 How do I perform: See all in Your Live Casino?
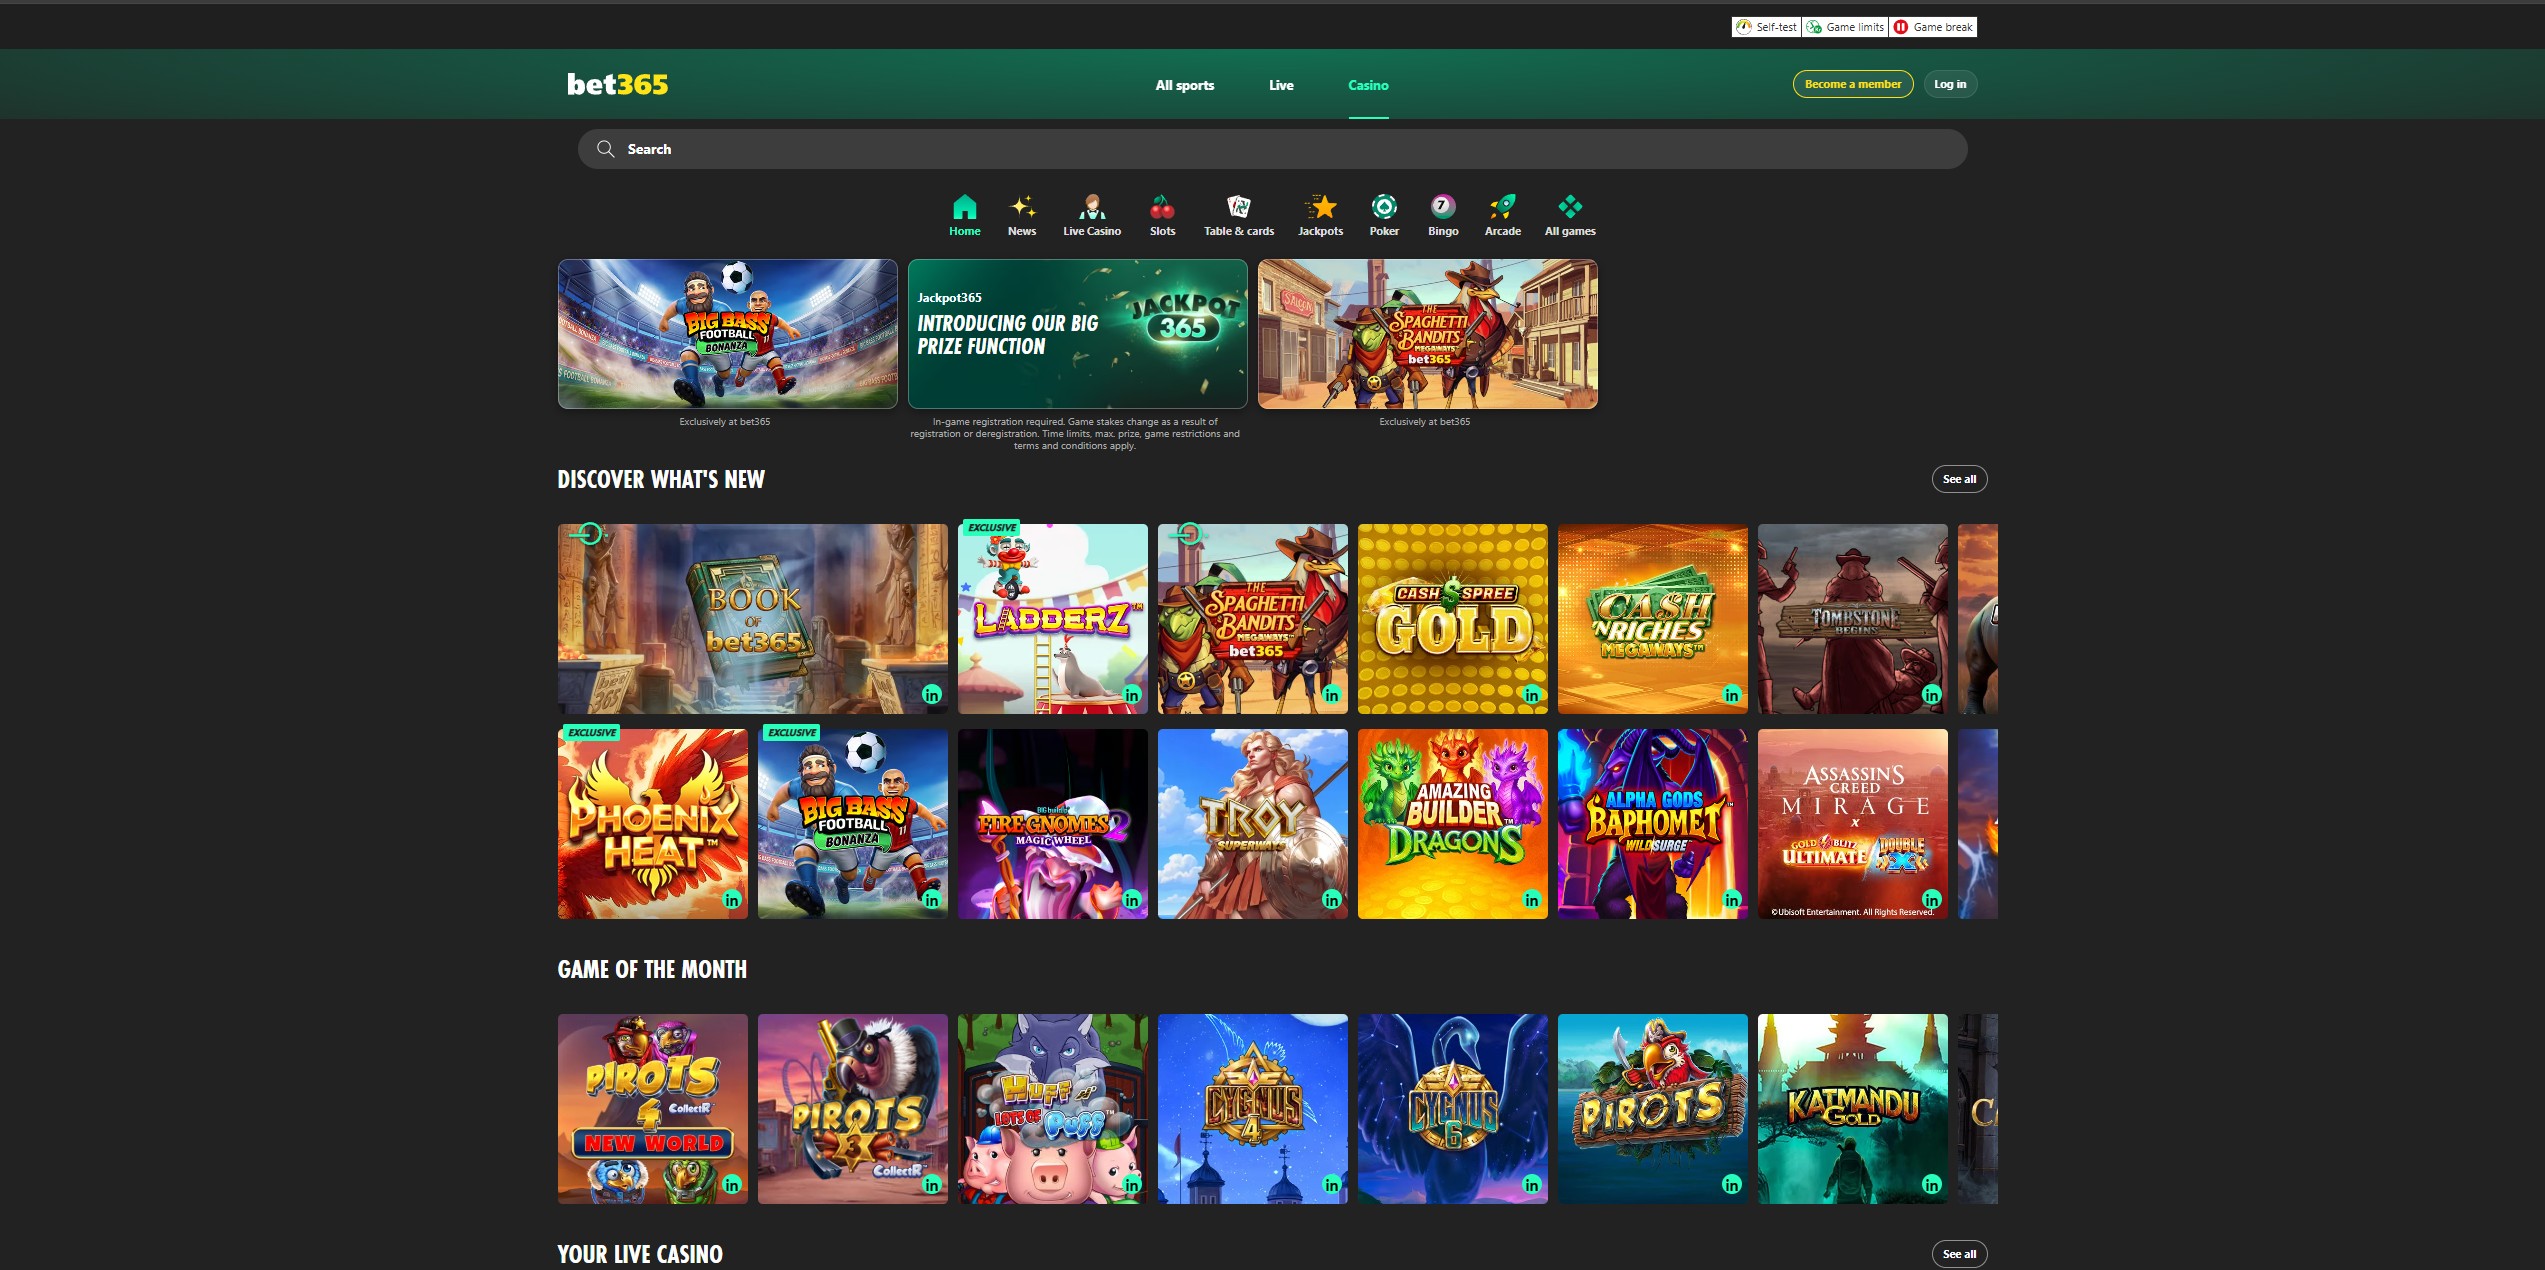(1959, 1254)
